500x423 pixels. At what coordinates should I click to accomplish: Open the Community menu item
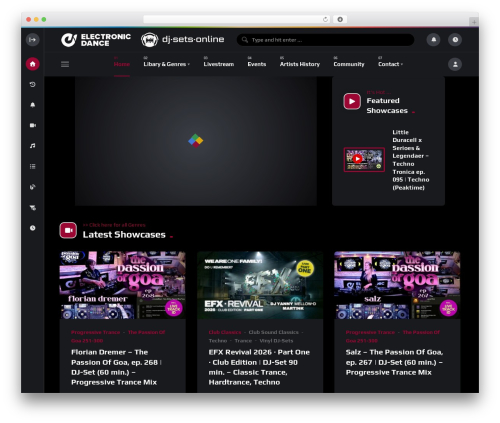(x=349, y=64)
